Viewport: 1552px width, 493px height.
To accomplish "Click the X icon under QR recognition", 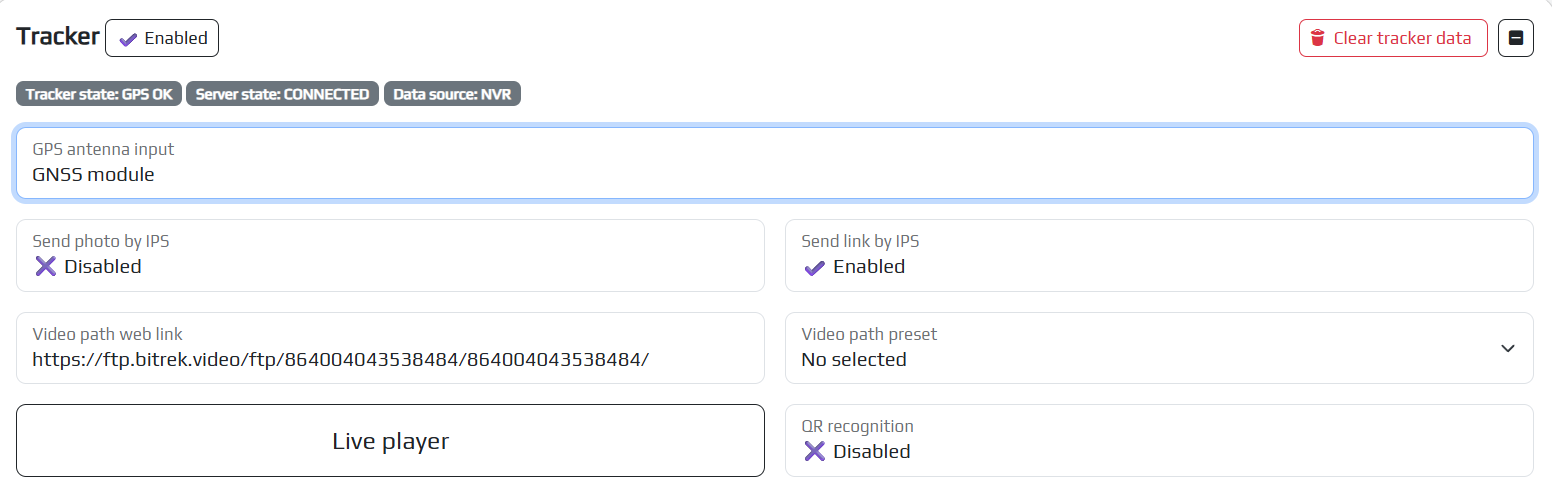I will [x=814, y=451].
